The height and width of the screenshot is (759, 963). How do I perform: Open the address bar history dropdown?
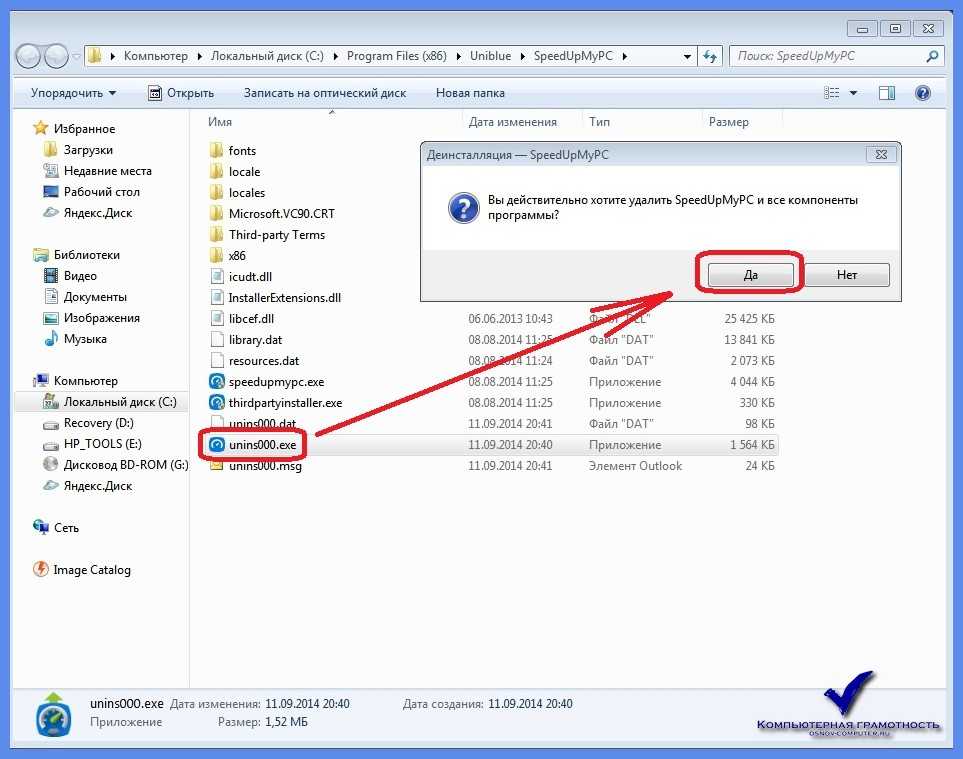coord(687,56)
